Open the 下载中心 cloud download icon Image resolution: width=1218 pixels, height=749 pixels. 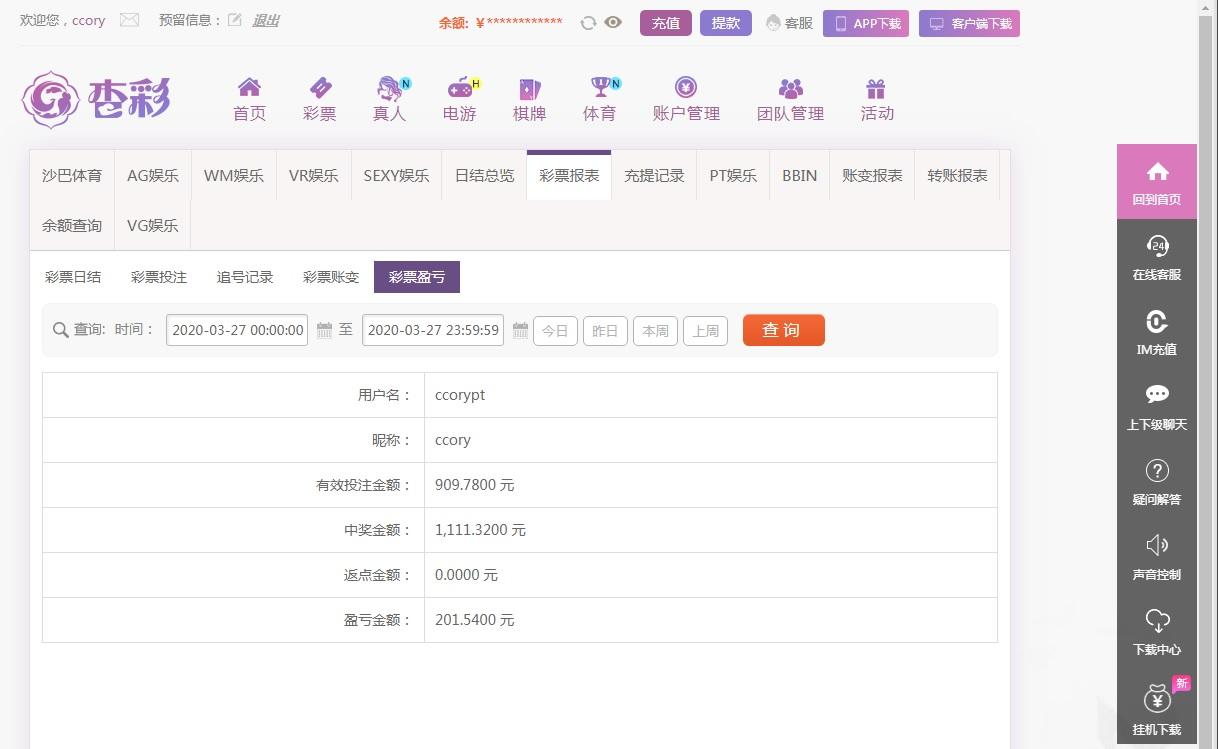pos(1157,620)
